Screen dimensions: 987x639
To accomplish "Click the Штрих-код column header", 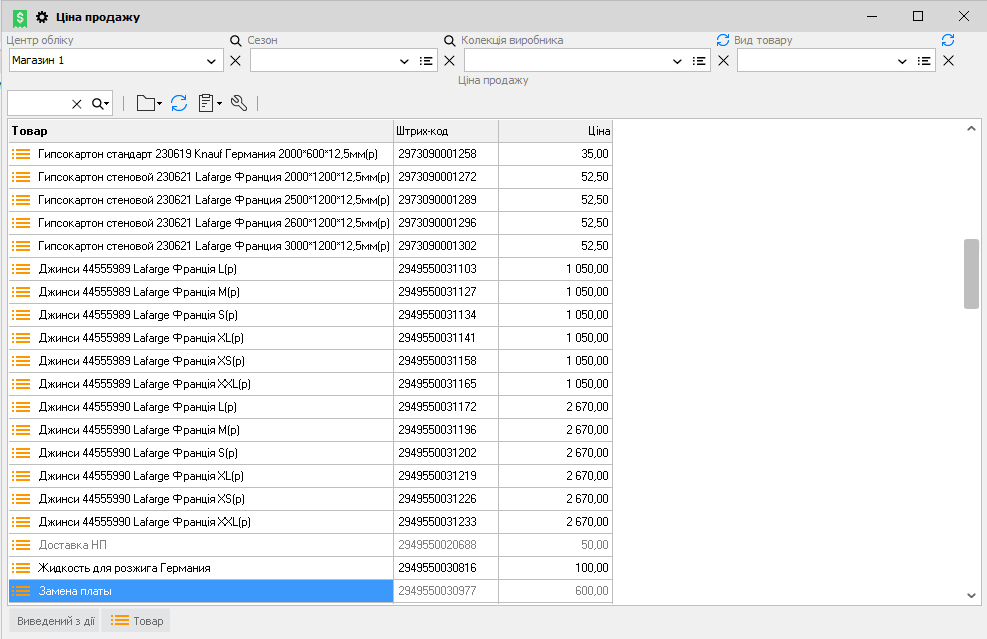I will tap(445, 131).
